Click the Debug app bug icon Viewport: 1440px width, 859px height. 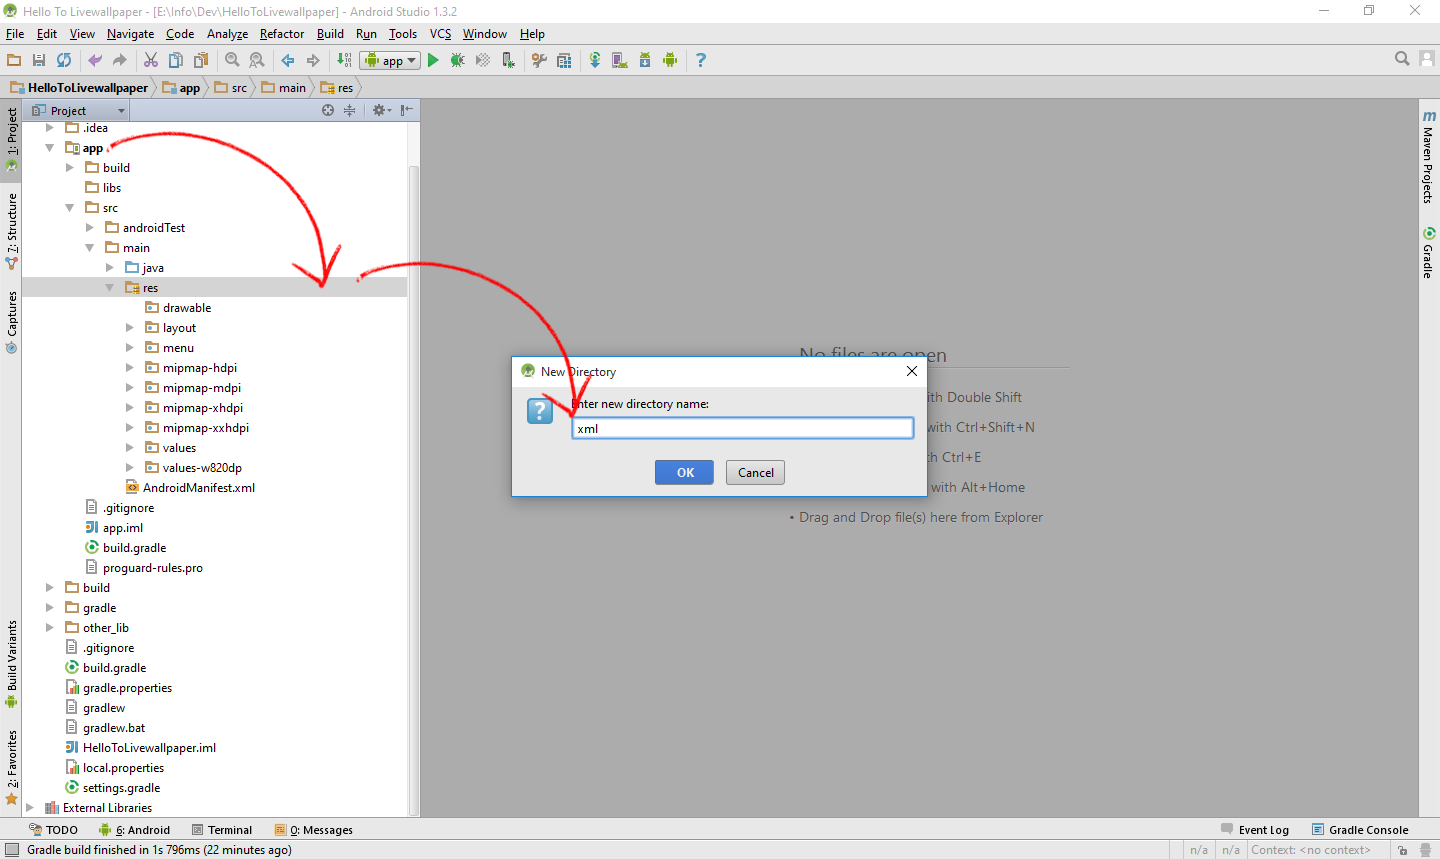tap(458, 60)
